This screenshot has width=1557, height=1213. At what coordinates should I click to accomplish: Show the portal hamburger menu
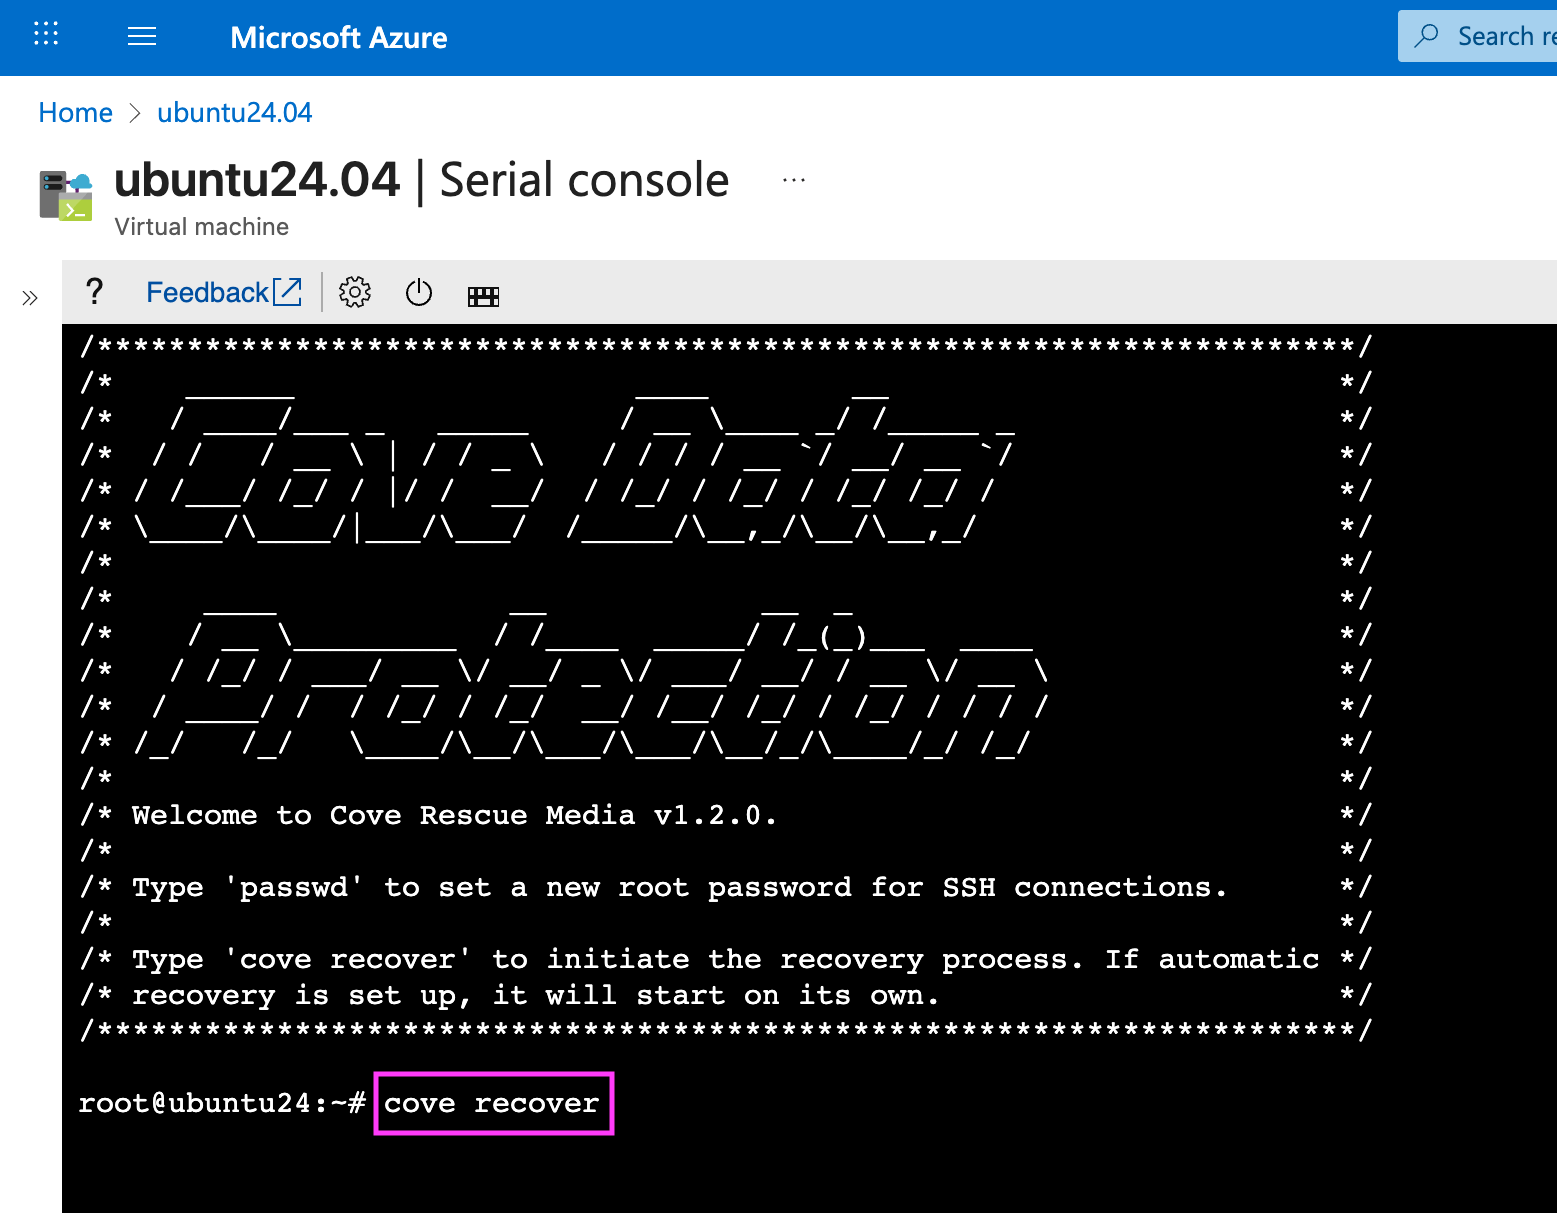142,37
